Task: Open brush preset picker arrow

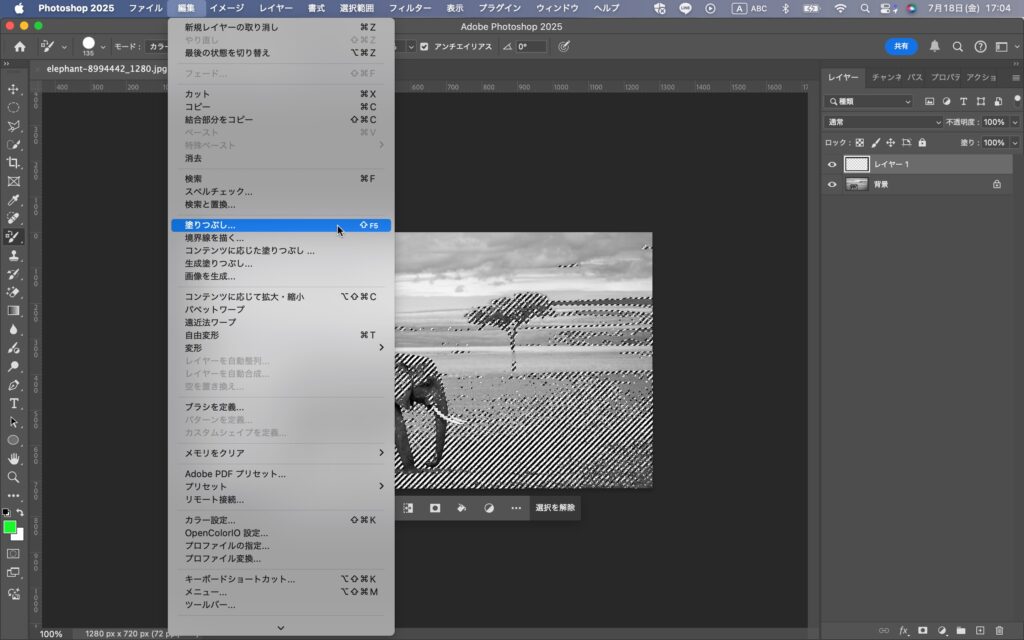Action: coord(103,47)
